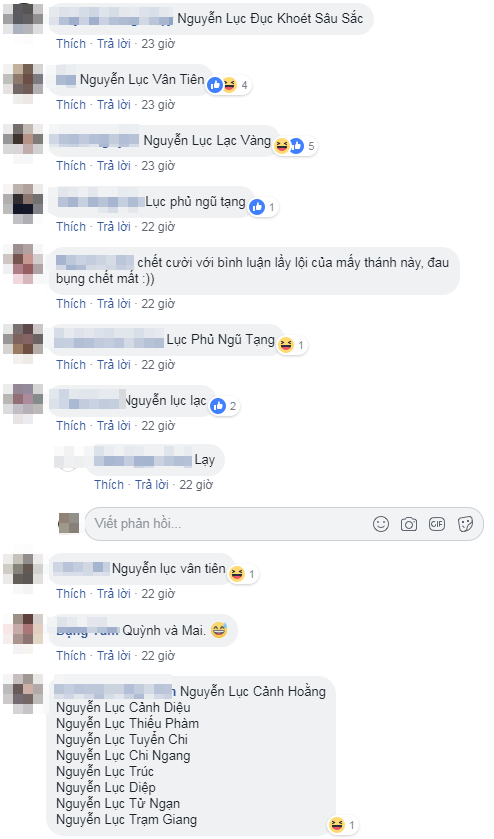
Task: View haha reaction on Nguyễn Lục Trạm Giang comment
Action: coord(343,825)
